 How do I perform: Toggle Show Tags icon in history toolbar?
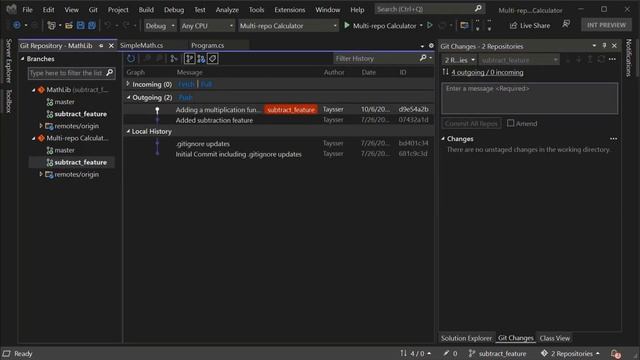click(213, 59)
